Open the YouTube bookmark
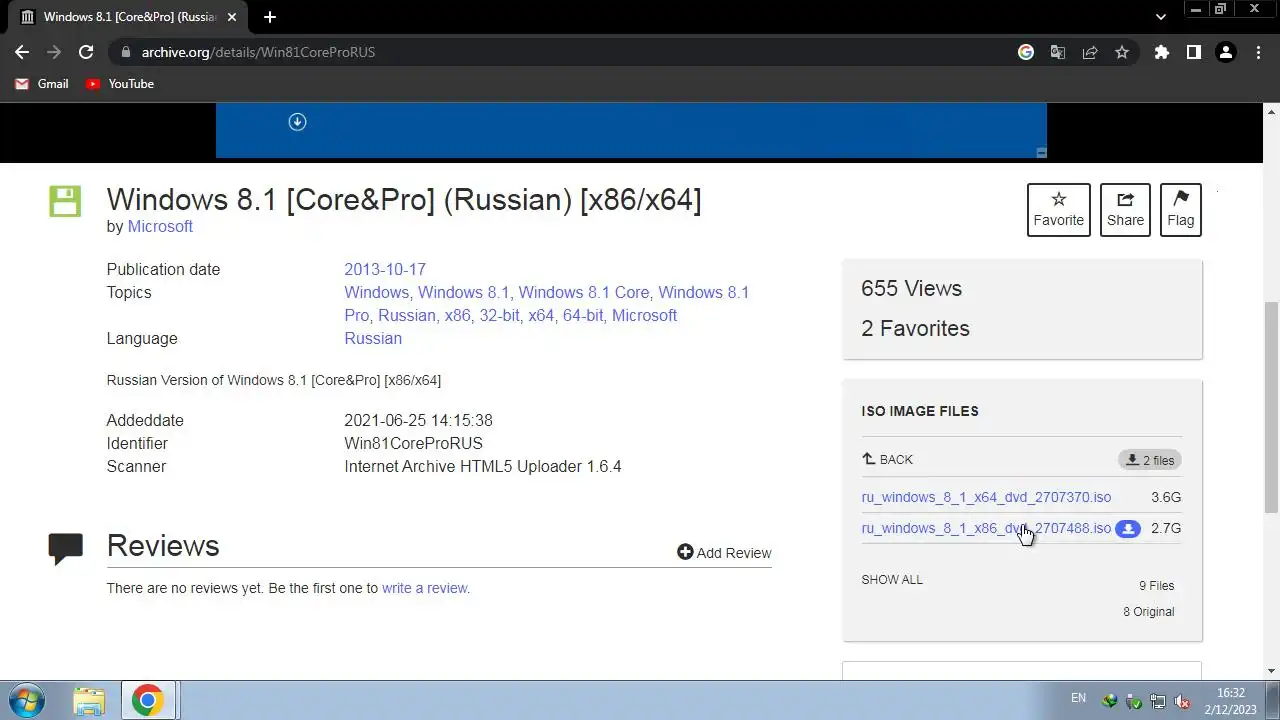The height and width of the screenshot is (720, 1280). click(120, 84)
